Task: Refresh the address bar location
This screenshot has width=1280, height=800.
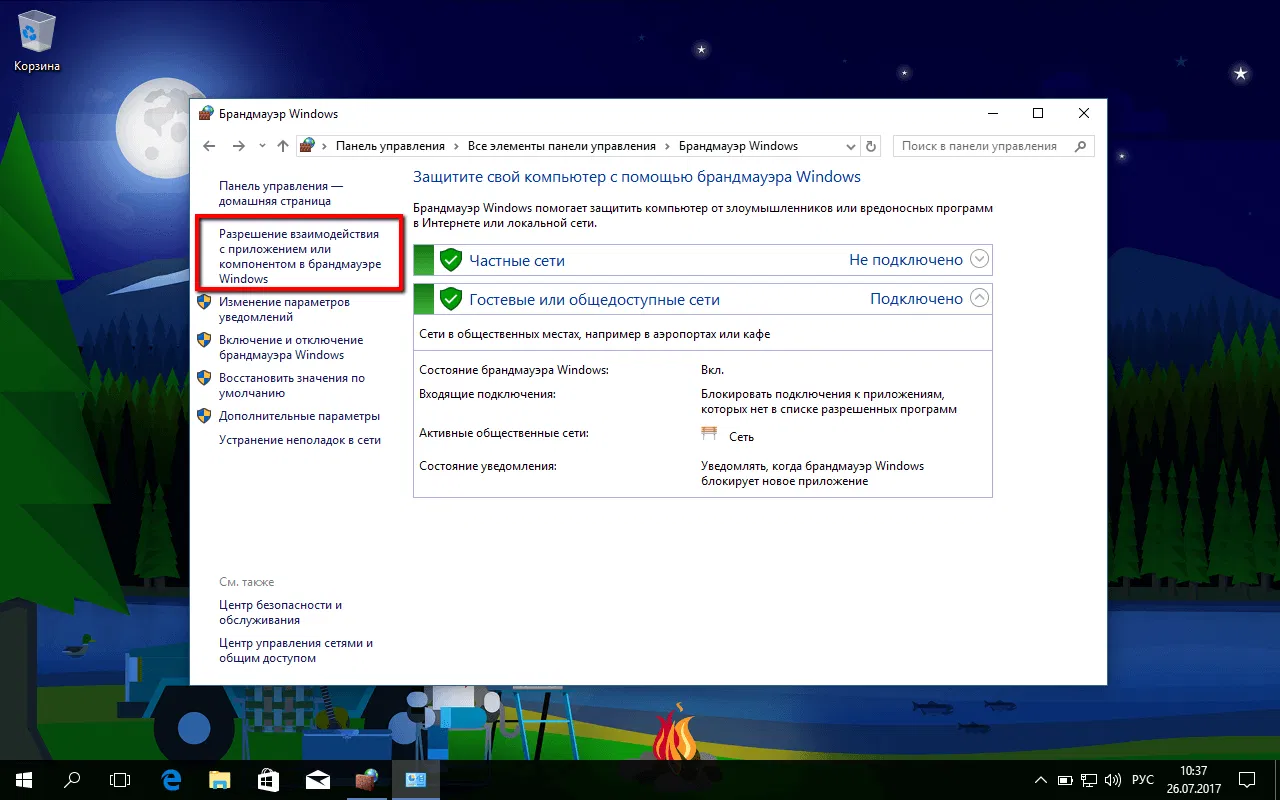Action: coord(872,146)
